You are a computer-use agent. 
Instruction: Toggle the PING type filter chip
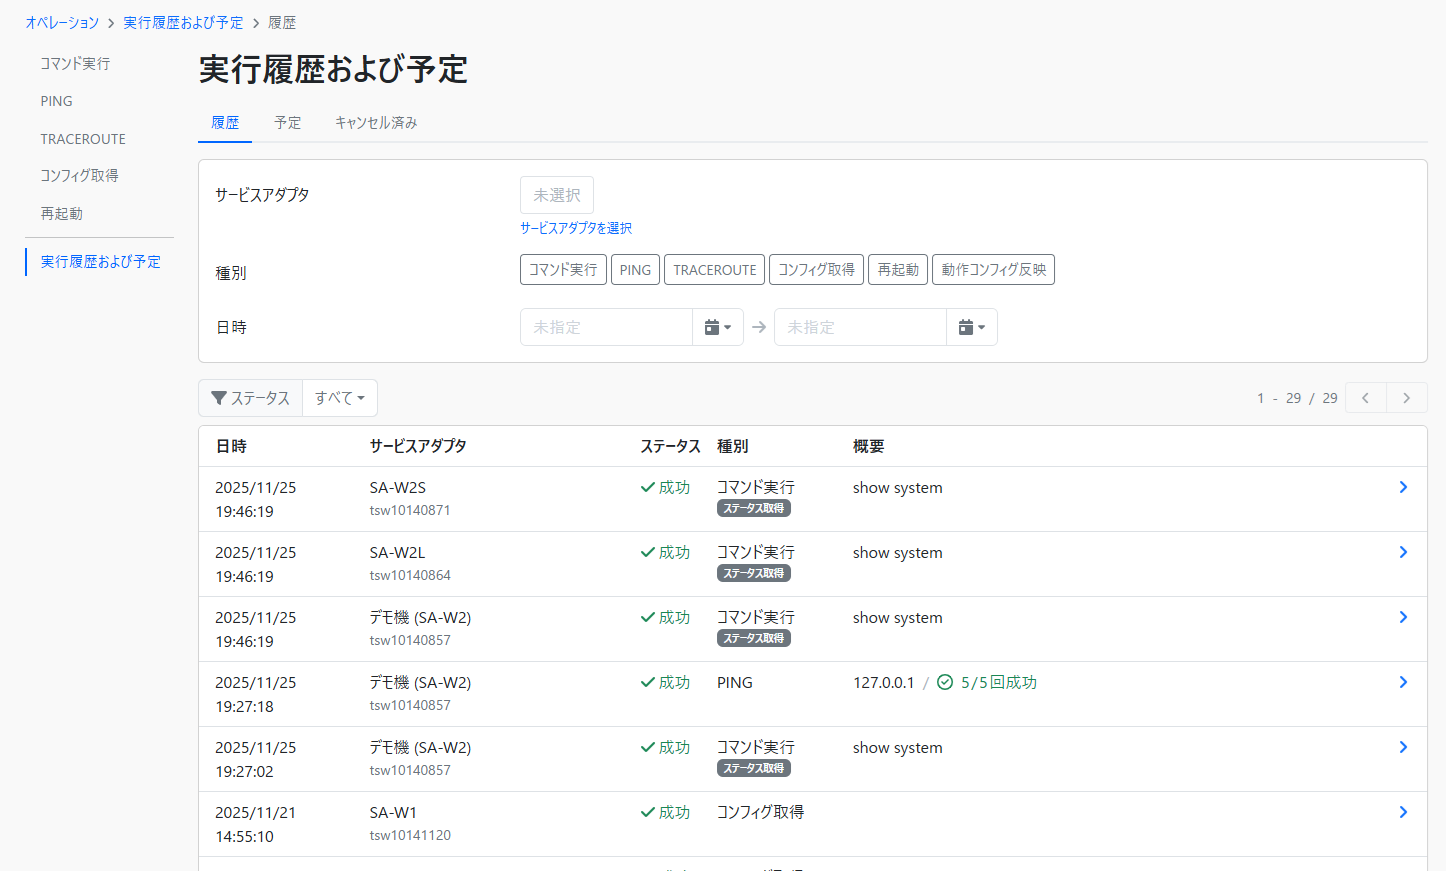coord(635,270)
